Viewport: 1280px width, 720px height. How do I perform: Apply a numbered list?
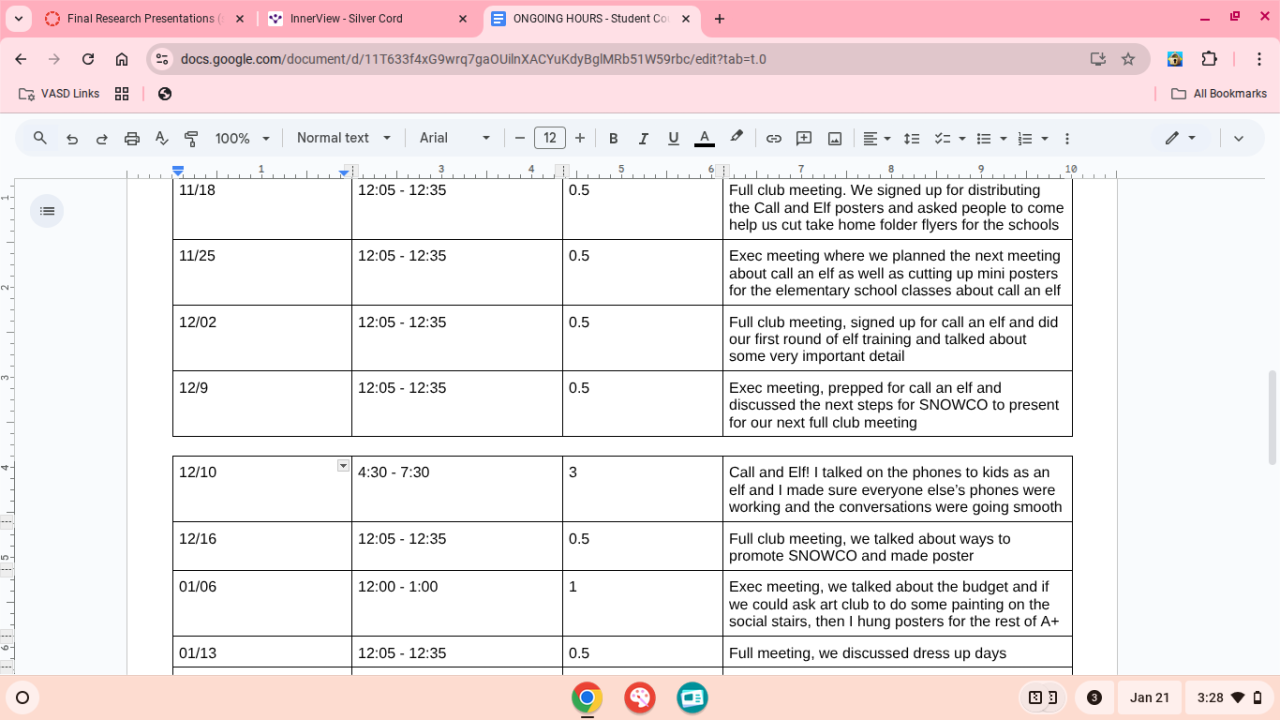click(1024, 138)
